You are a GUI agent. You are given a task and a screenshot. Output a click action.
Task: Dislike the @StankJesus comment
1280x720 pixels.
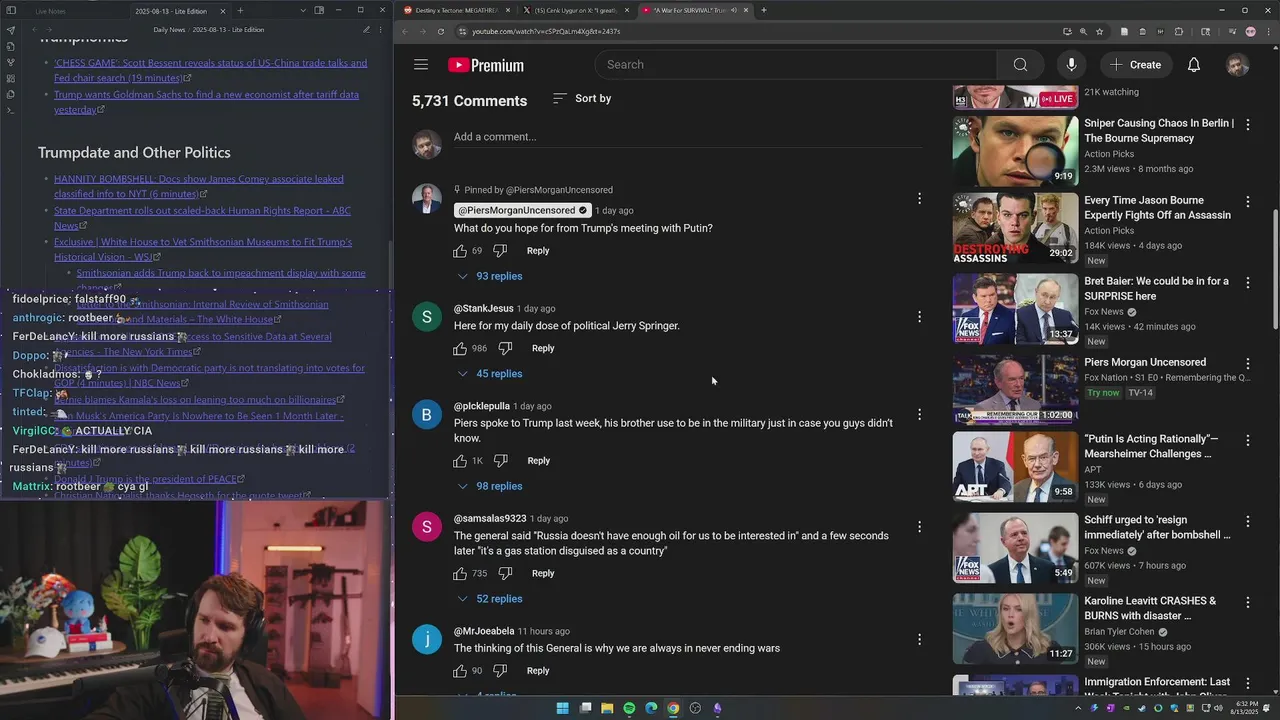[x=505, y=348]
